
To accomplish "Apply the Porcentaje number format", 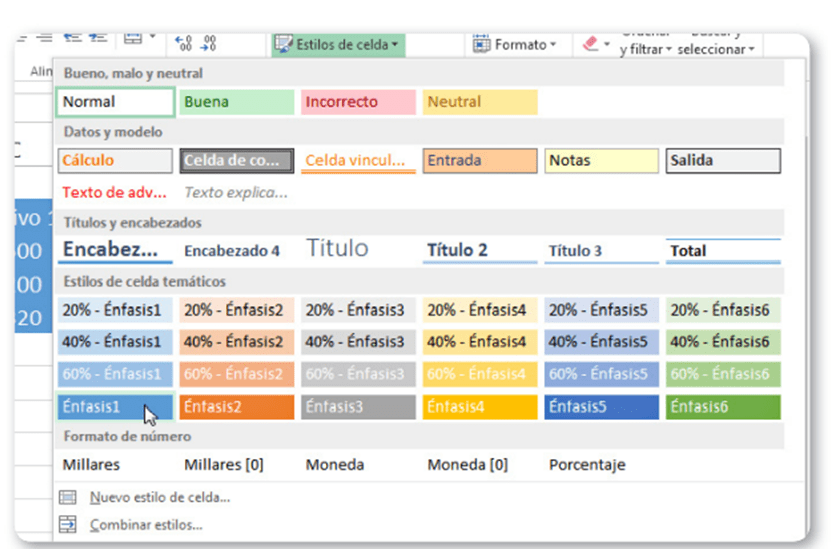I will click(587, 464).
